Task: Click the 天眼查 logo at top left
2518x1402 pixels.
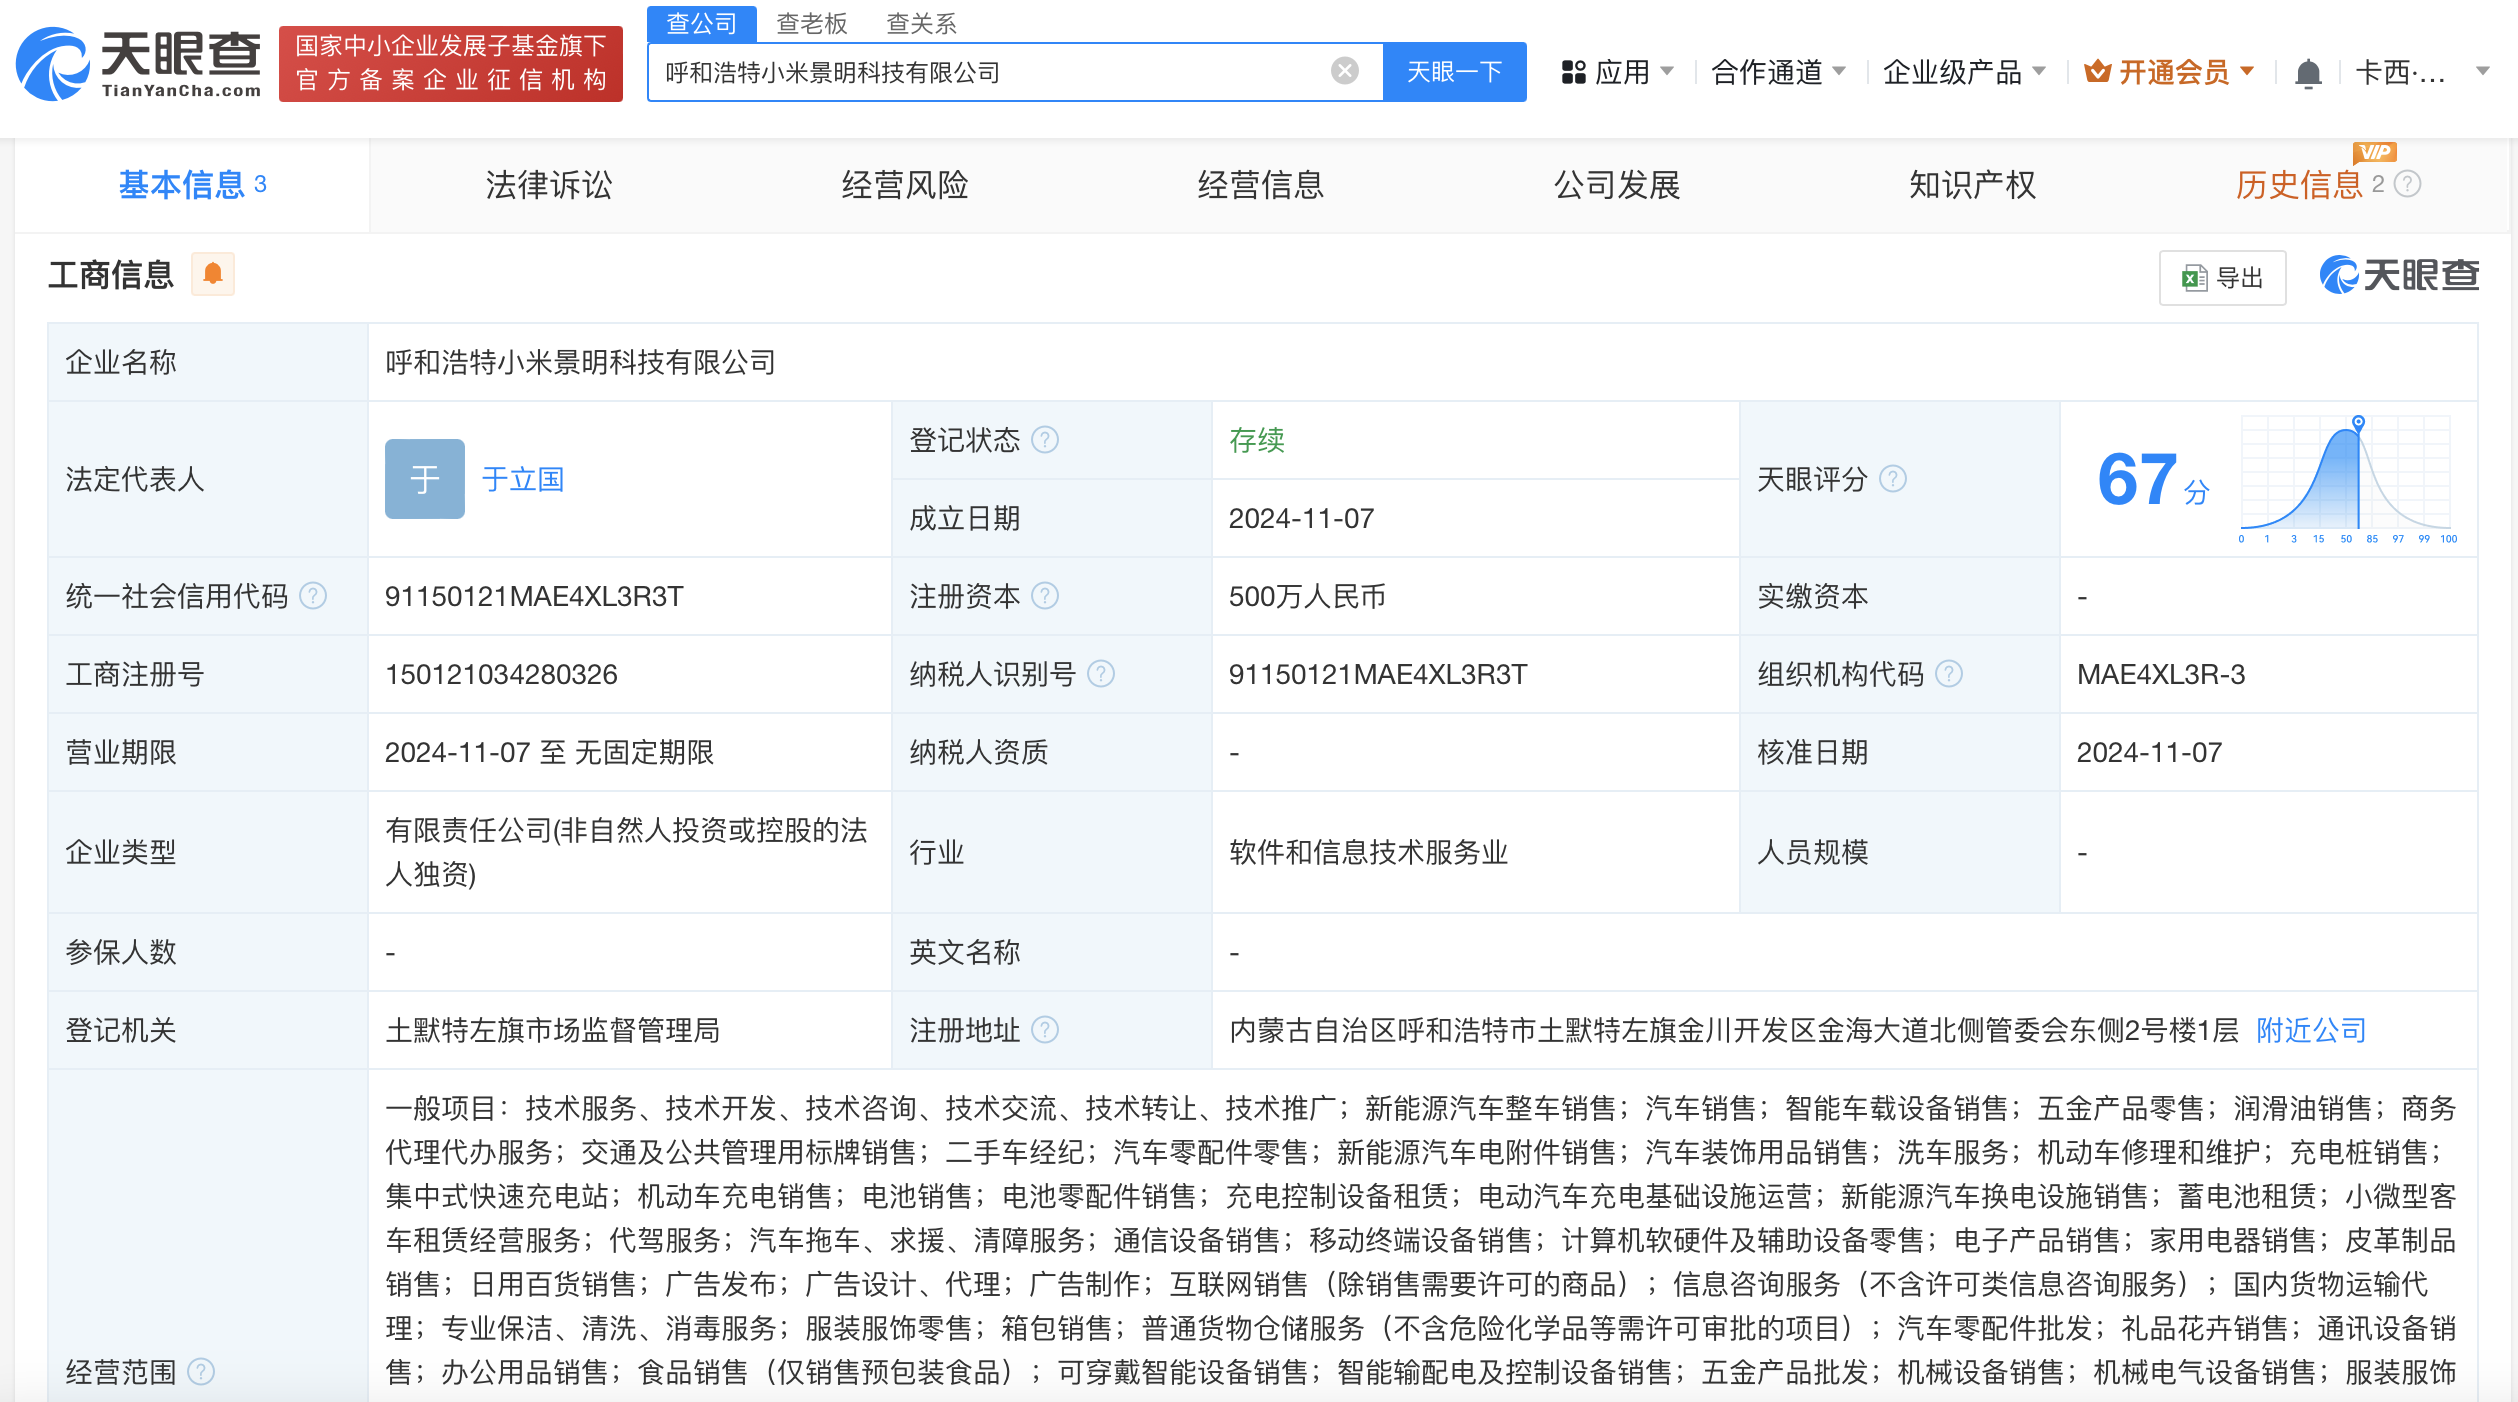Action: 140,64
